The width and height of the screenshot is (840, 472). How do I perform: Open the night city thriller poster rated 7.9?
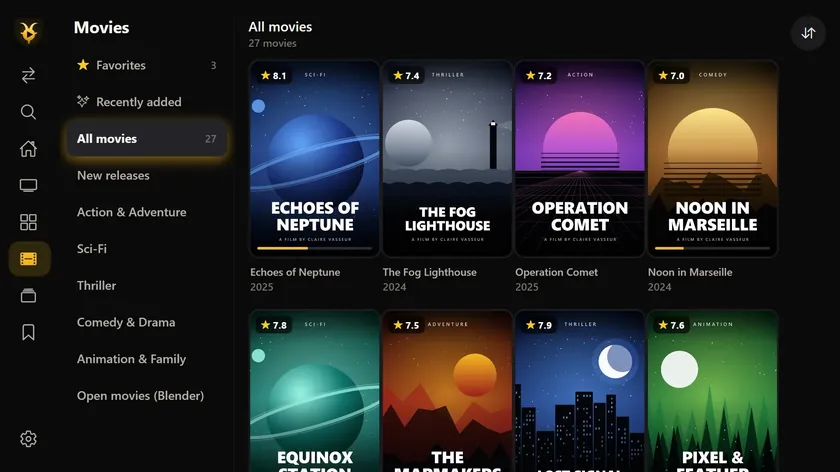[580, 392]
